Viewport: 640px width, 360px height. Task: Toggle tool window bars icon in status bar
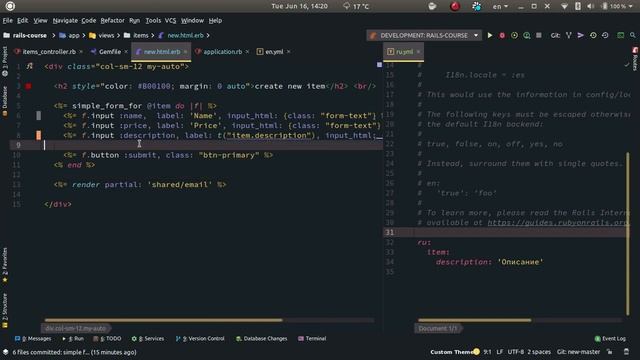(x=5, y=352)
